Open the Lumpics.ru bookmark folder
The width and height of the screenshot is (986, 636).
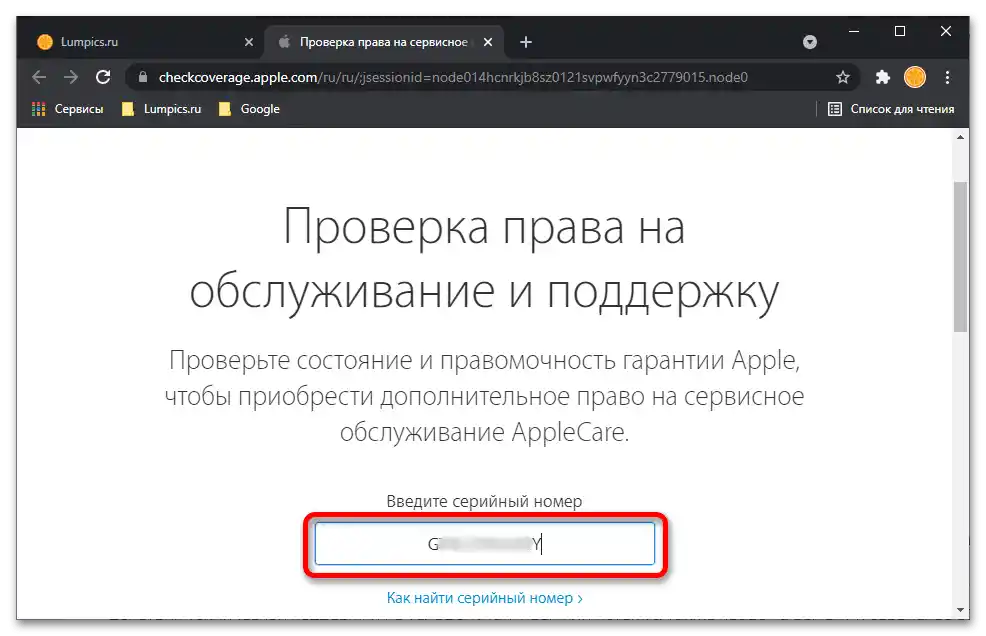162,109
